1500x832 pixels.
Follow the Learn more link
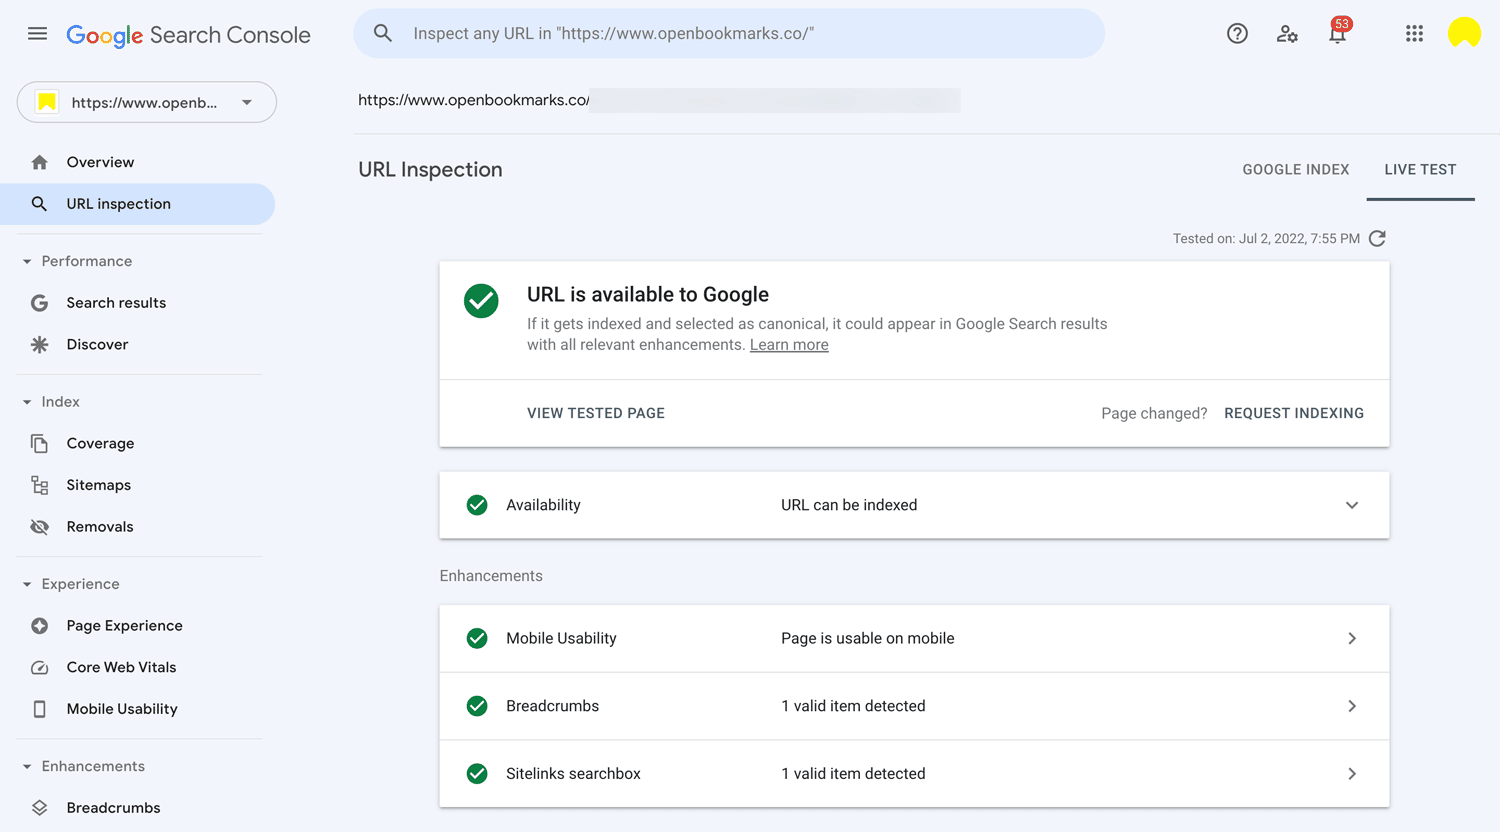pyautogui.click(x=789, y=345)
